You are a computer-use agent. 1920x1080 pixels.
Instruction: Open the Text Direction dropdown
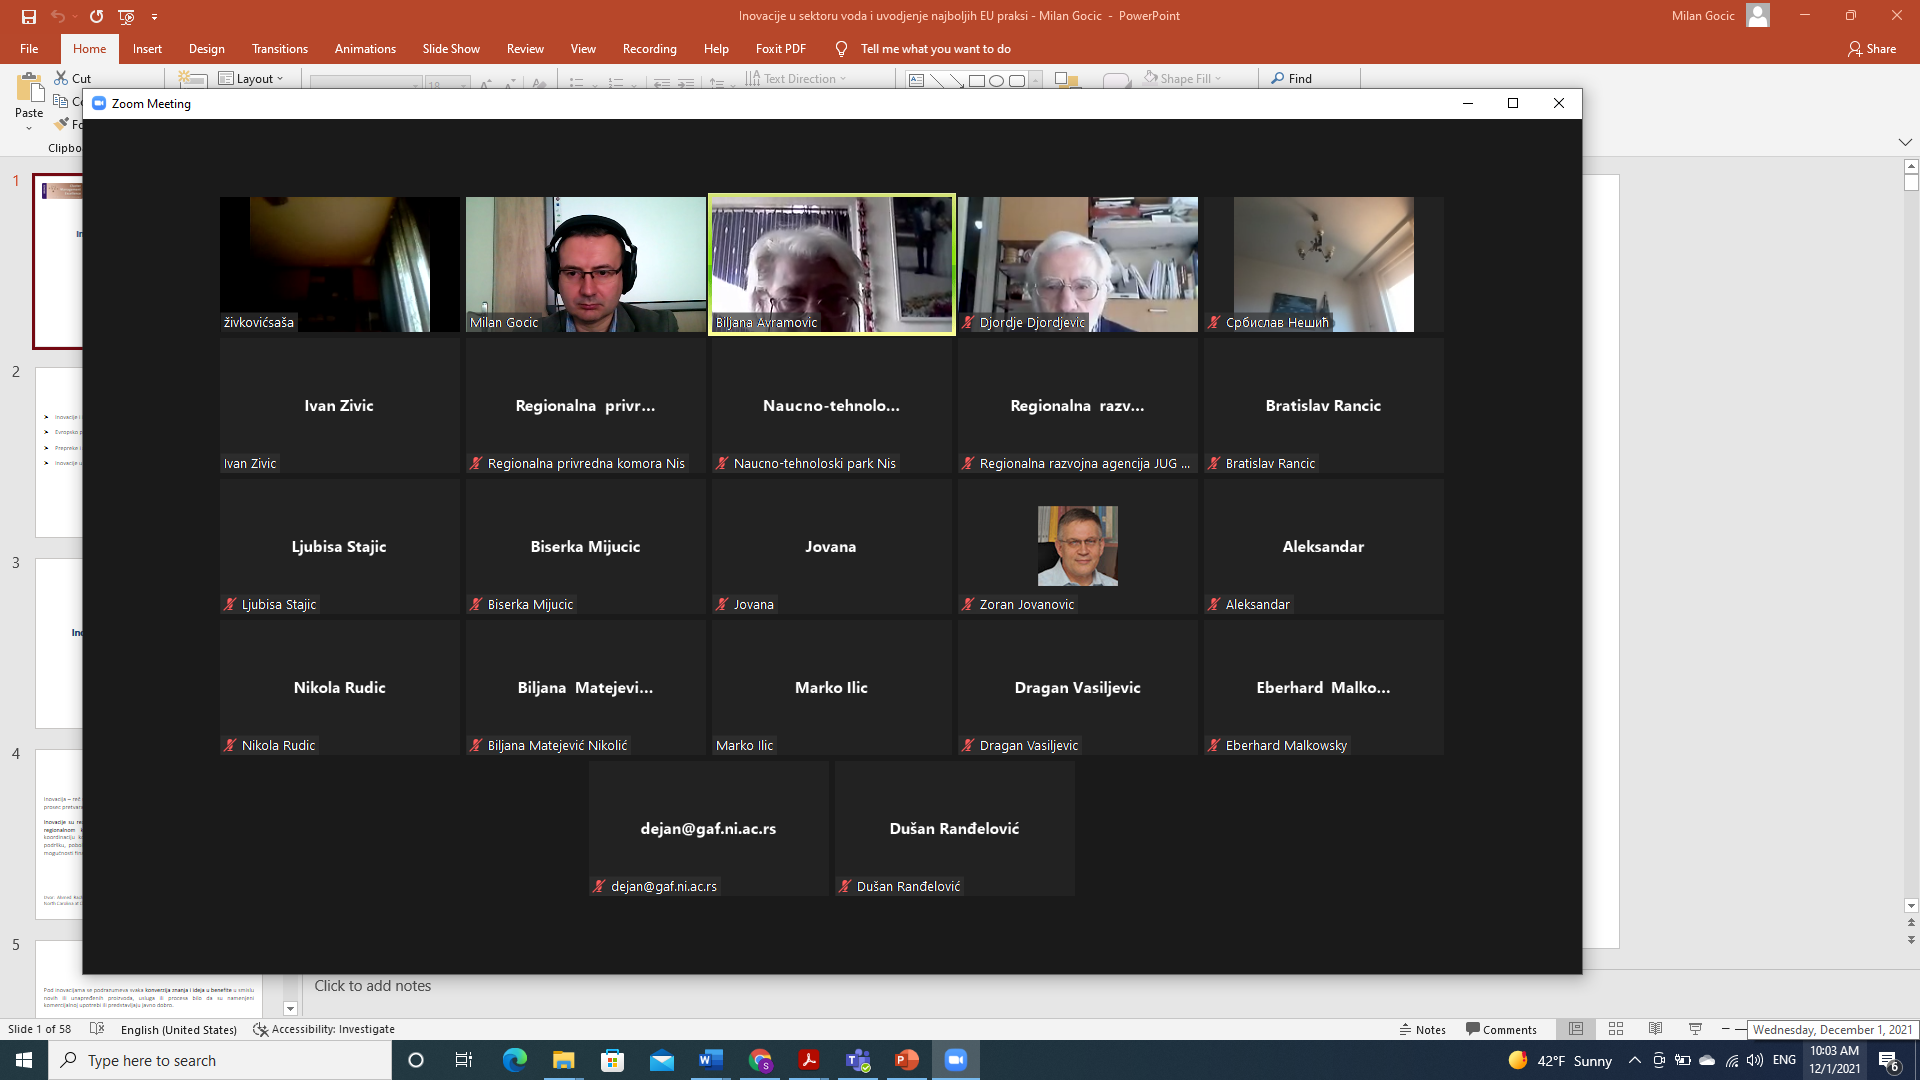tap(796, 79)
